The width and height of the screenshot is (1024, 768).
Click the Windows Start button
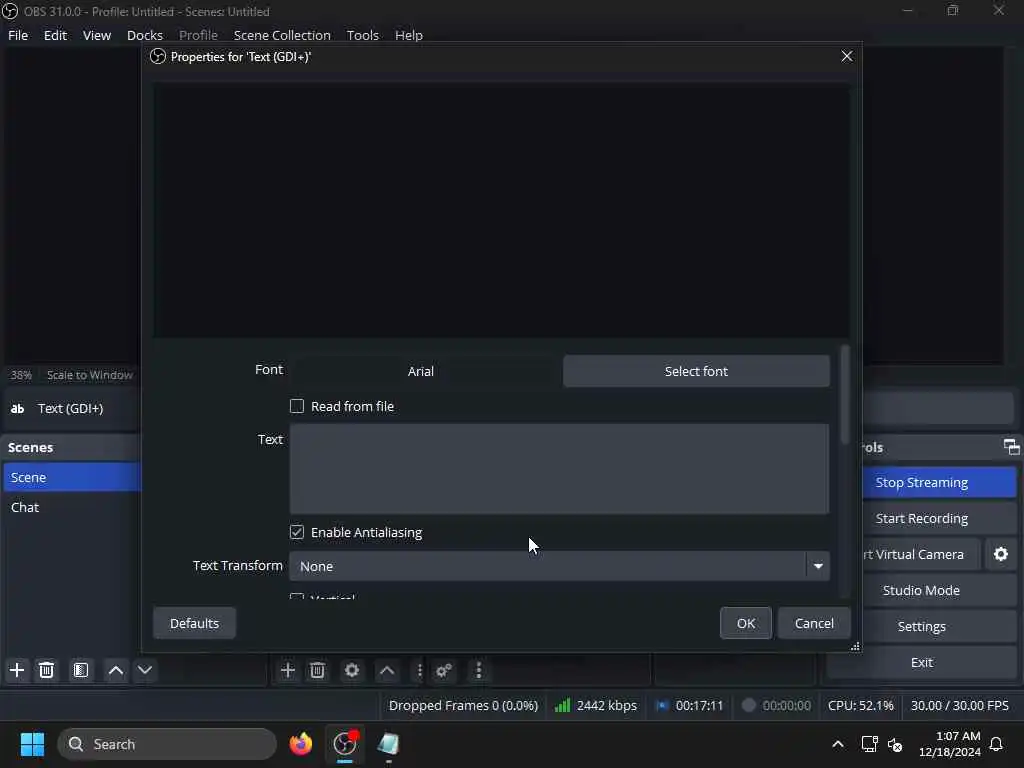[x=32, y=744]
